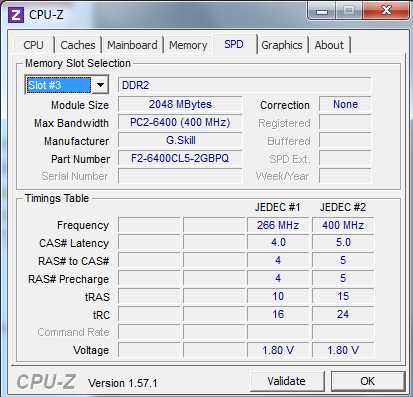Screen dimensions: 413x397
Task: Click the CAS# Latency 5.0 cell
Action: tap(343, 242)
